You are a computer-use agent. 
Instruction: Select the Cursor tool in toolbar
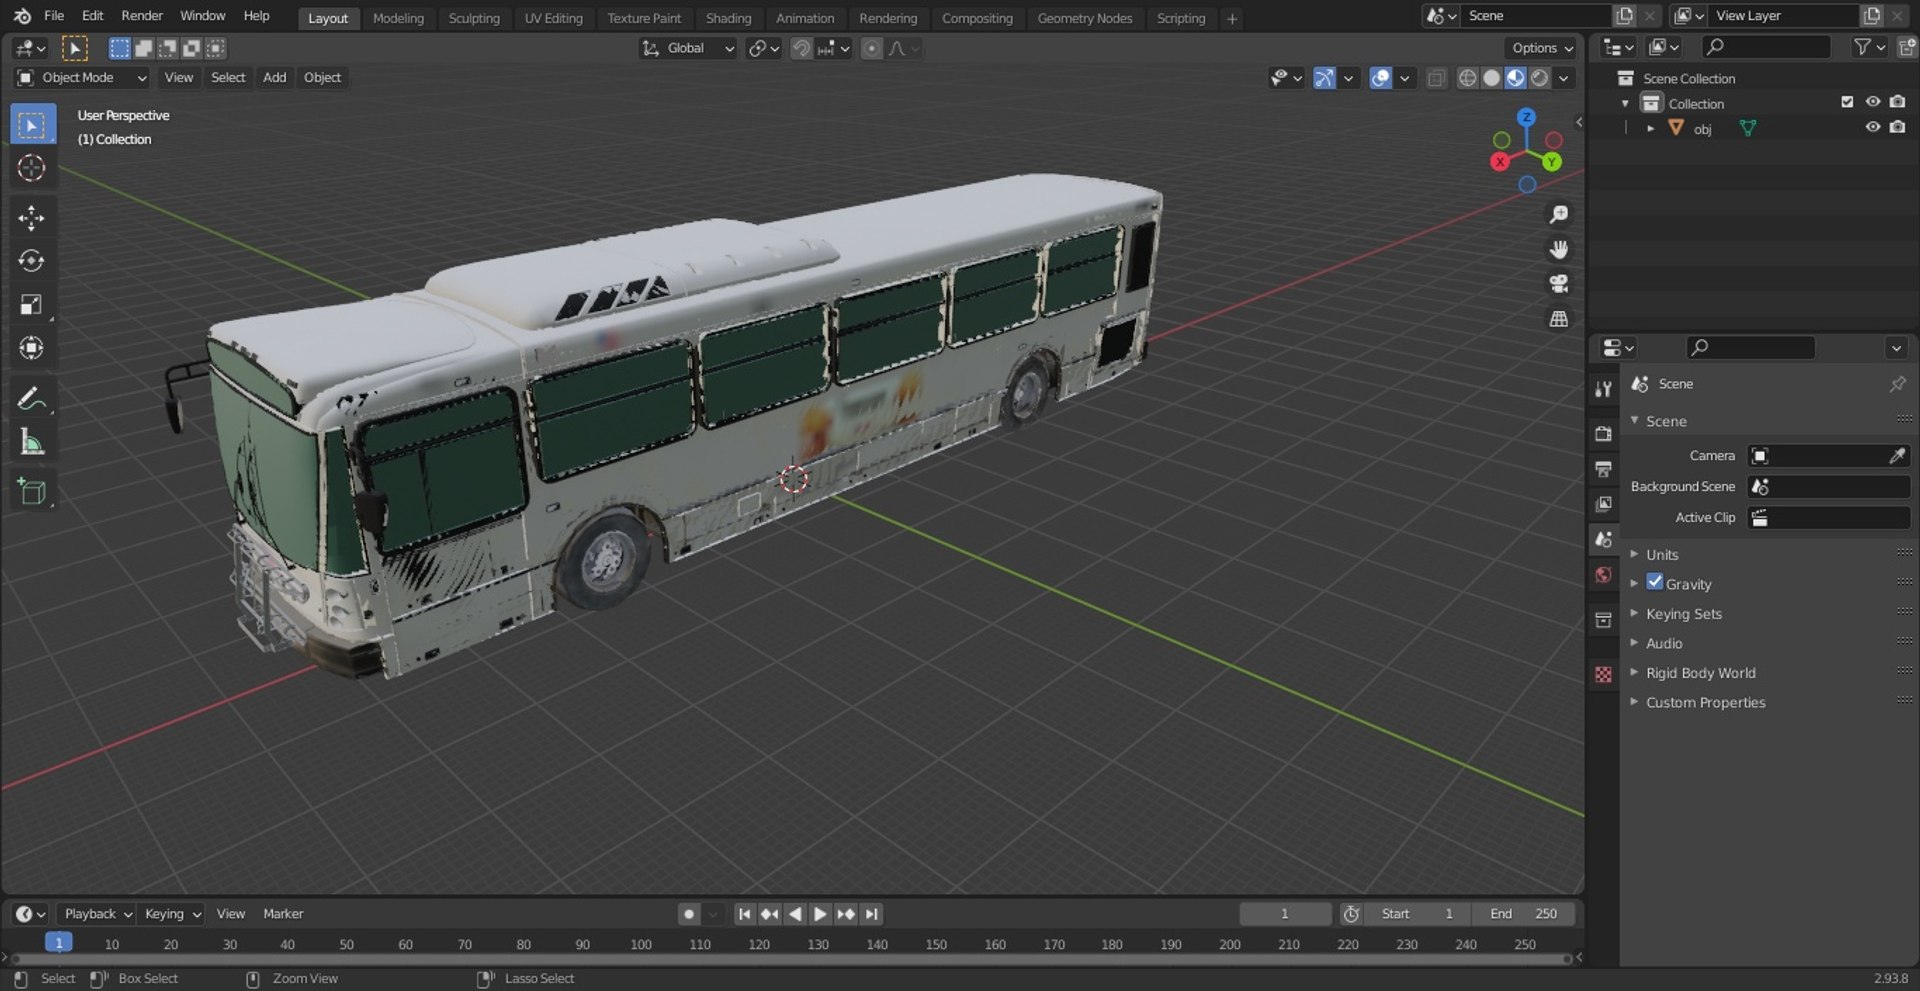[x=31, y=168]
